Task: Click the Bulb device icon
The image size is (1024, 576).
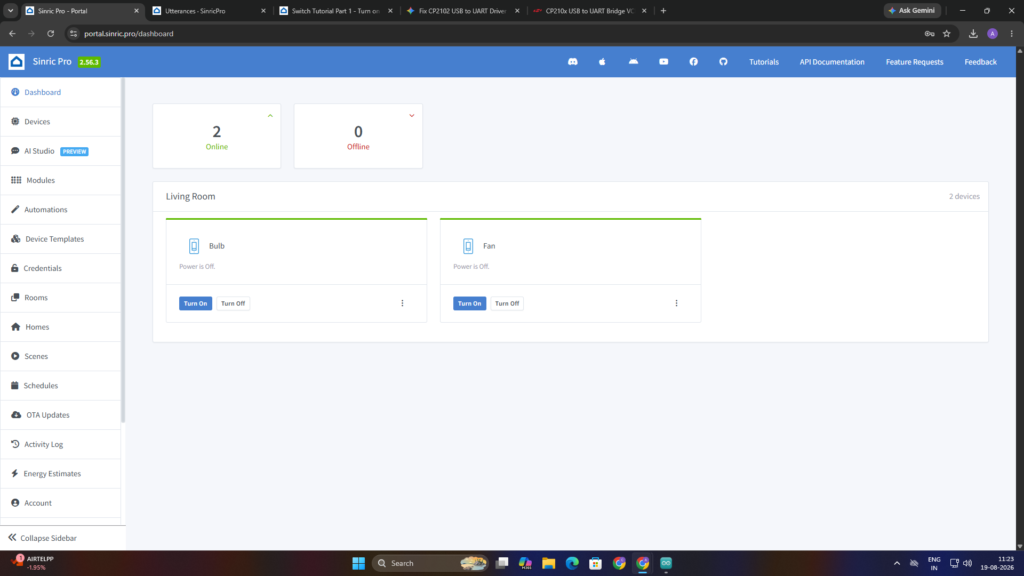Action: 194,246
